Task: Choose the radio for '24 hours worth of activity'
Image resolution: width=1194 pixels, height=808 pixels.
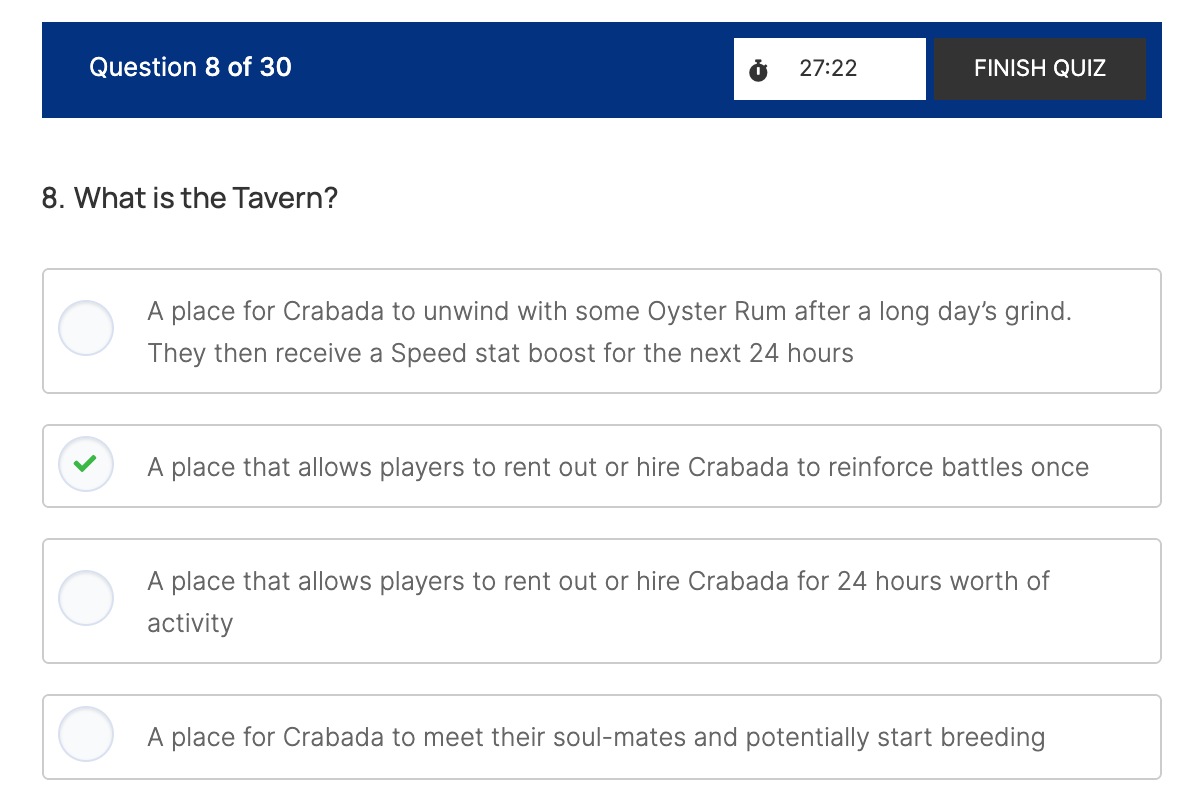Action: (86, 598)
